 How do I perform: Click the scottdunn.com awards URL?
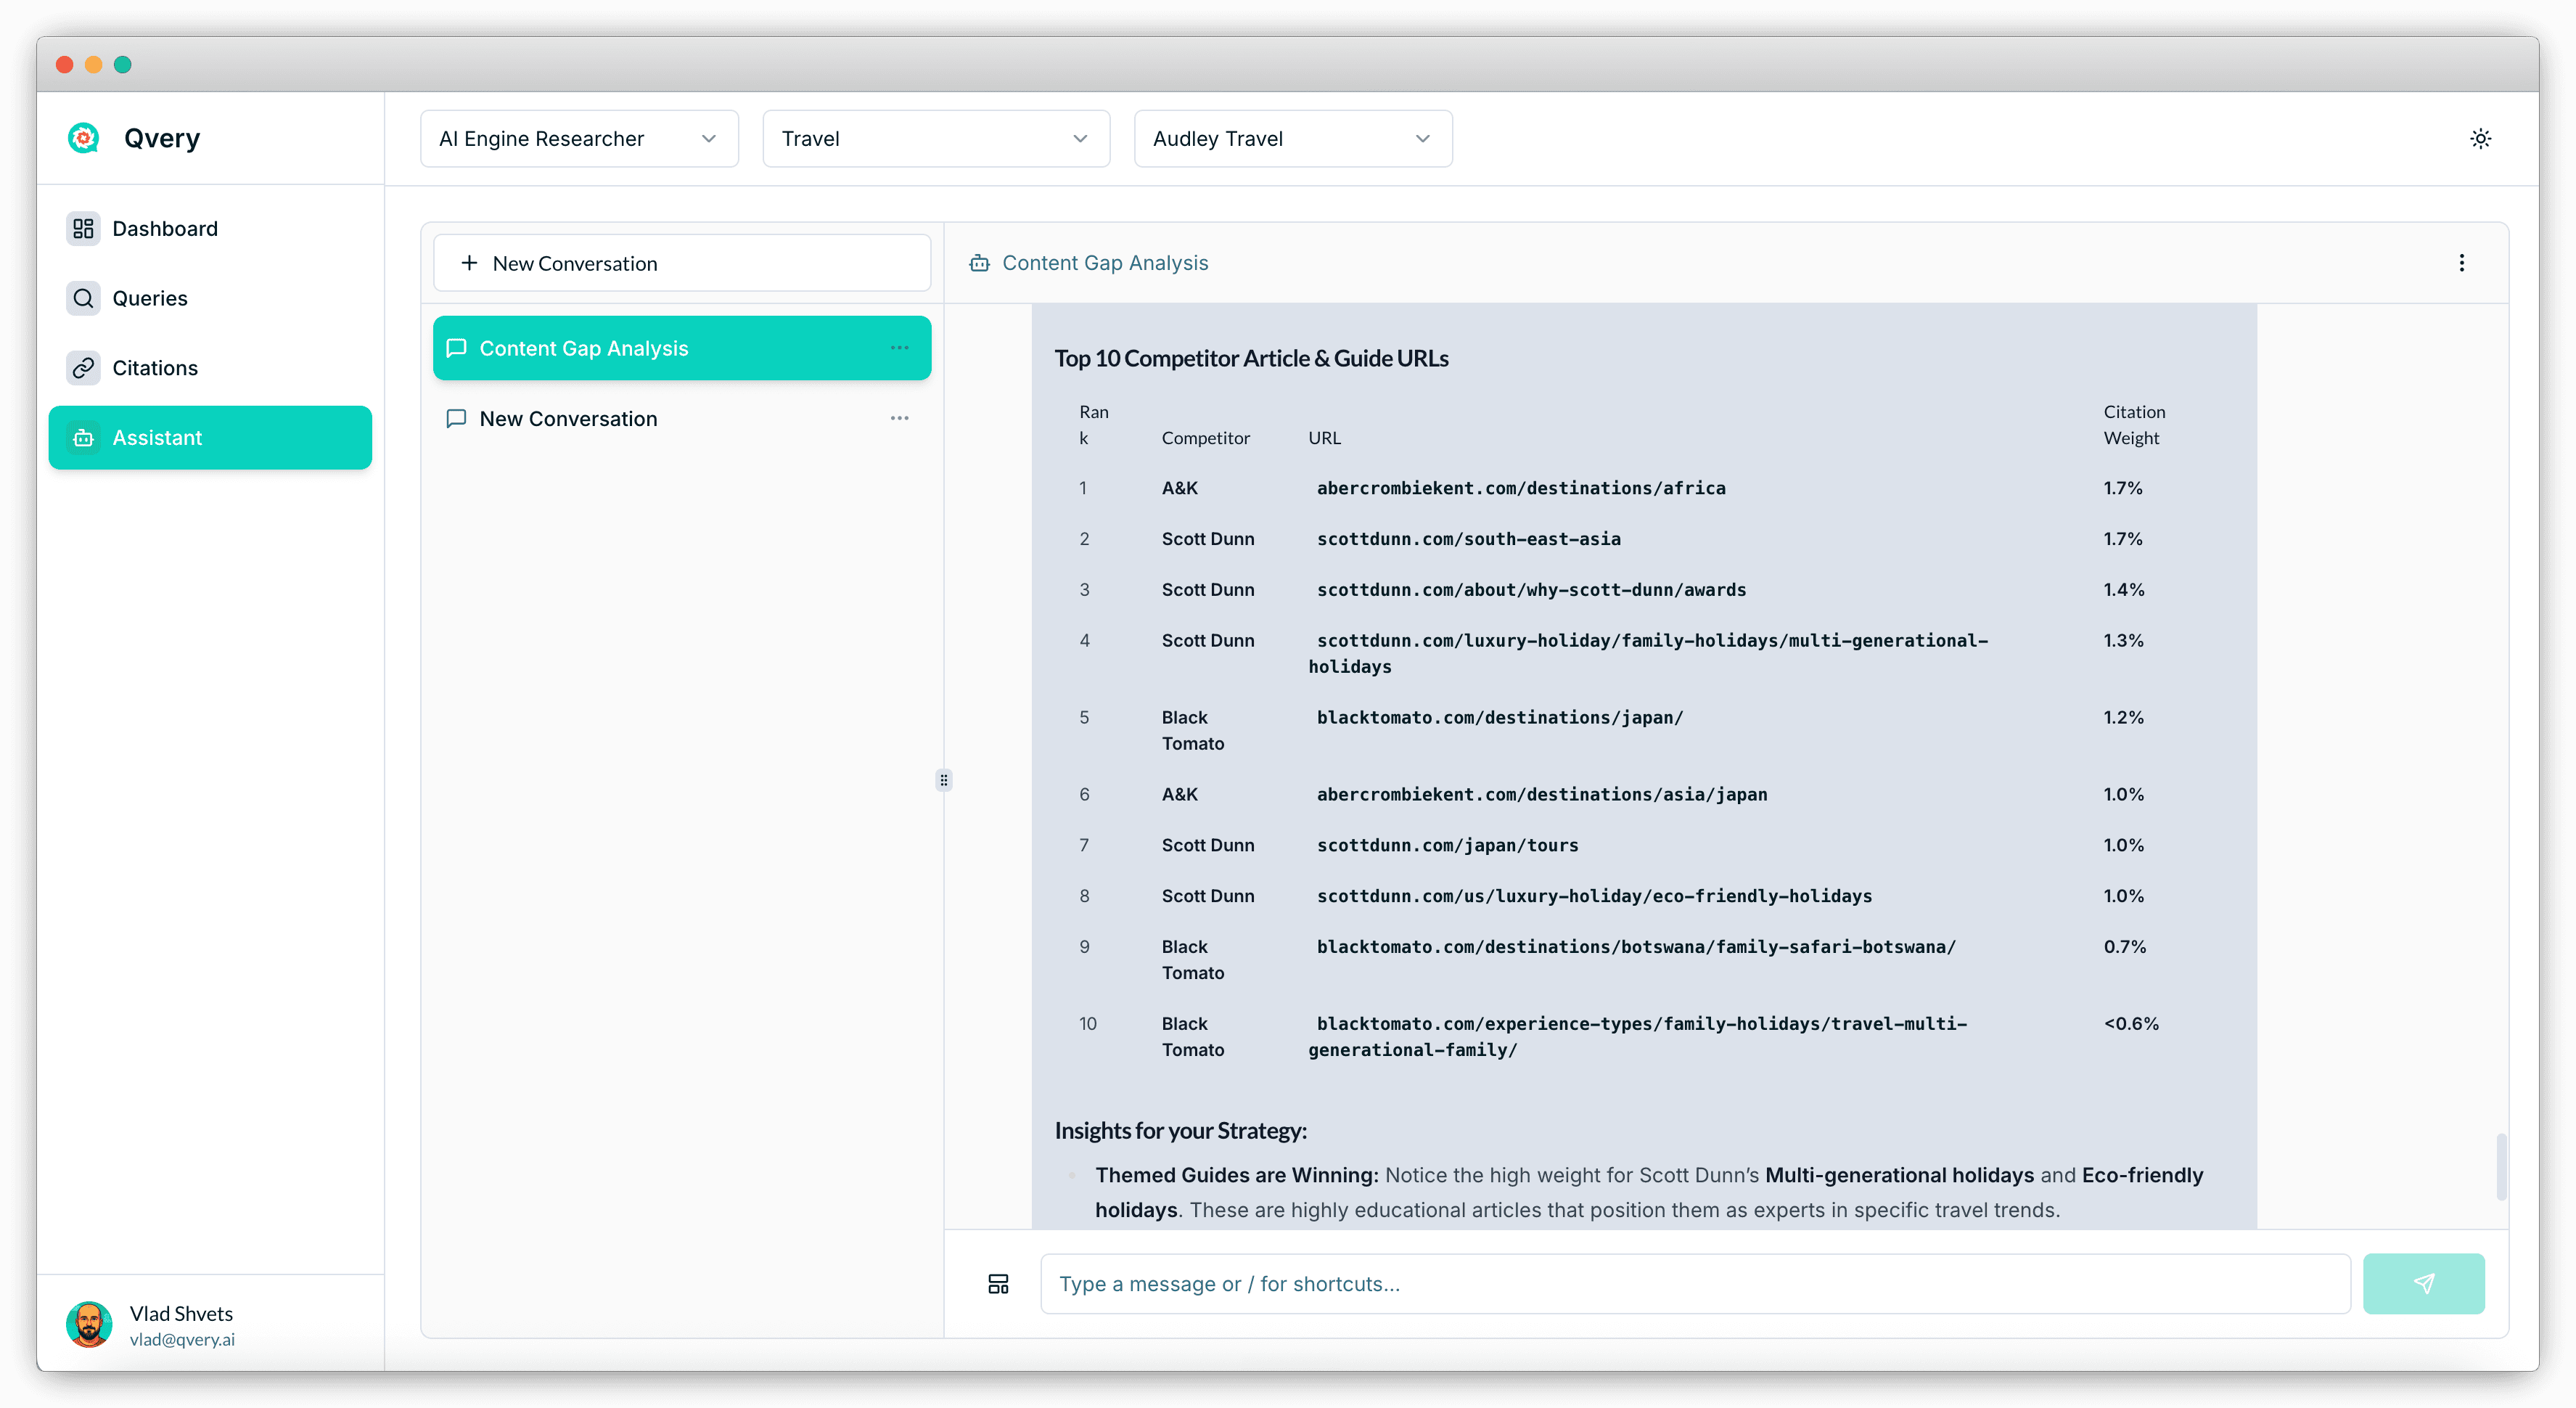click(1531, 590)
